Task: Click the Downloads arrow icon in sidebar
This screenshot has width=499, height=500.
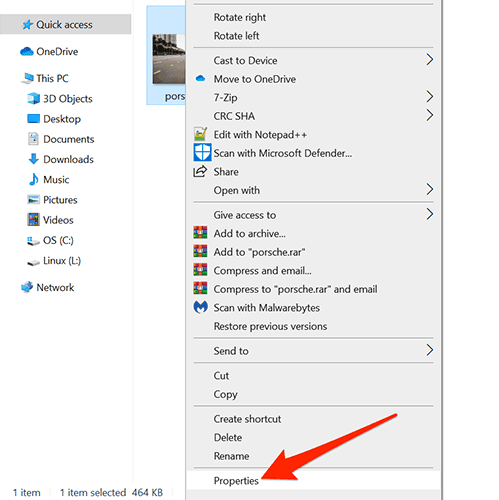Action: point(33,159)
